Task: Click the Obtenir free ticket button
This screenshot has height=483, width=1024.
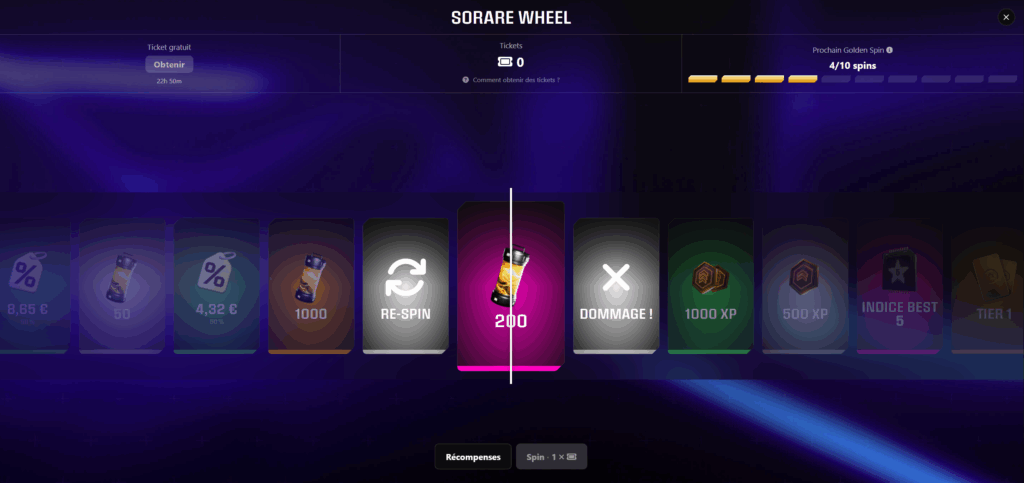Action: pos(169,65)
